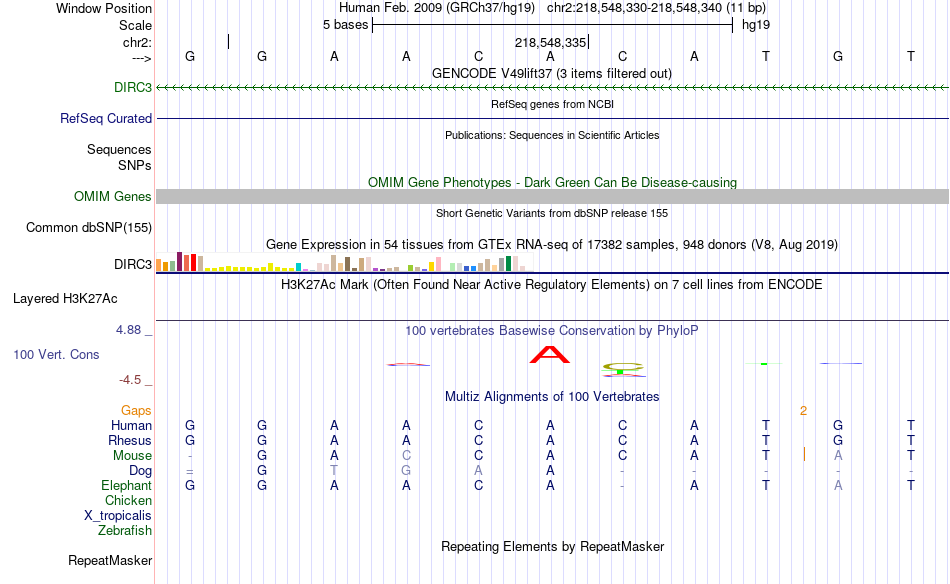The width and height of the screenshot is (950, 584).
Task: Click the Rhesus species label
Action: [130, 440]
